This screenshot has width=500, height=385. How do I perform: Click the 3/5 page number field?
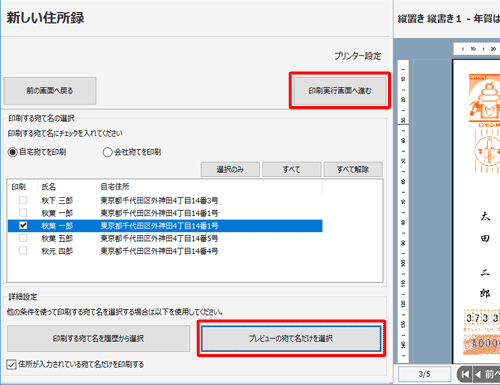click(x=424, y=374)
